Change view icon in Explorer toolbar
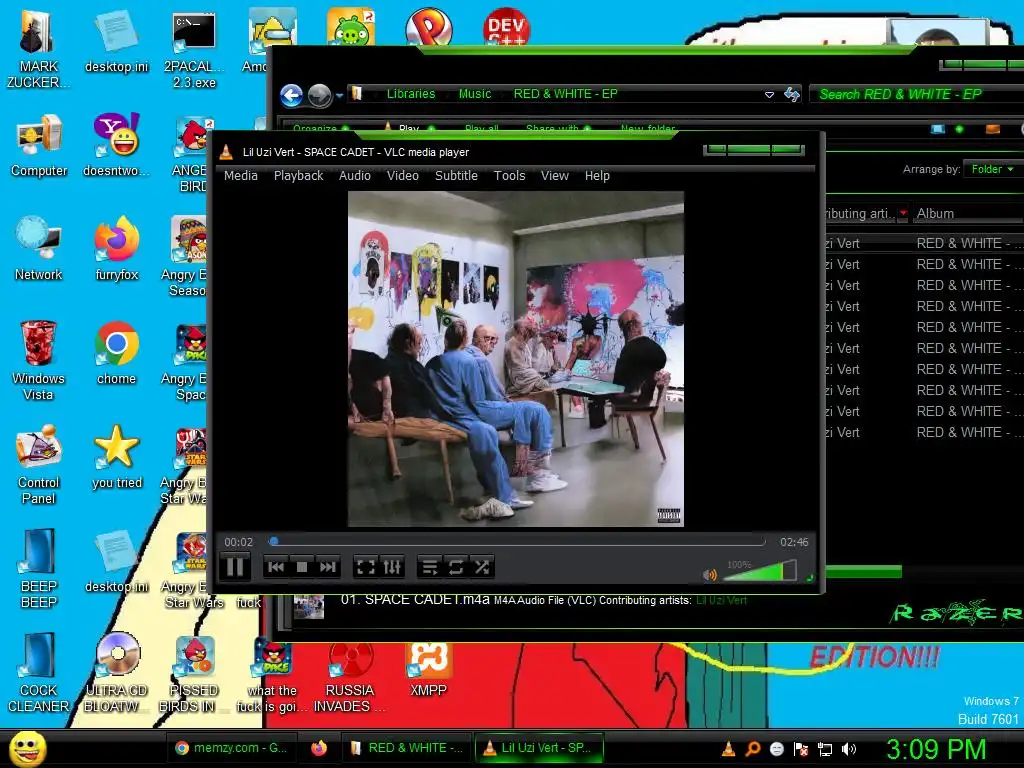Screen dimensions: 1024x768 (938, 129)
